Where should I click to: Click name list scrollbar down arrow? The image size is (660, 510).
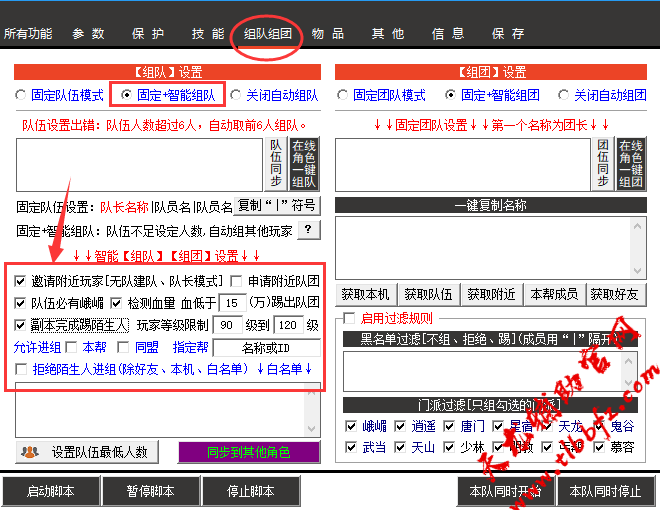click(638, 271)
